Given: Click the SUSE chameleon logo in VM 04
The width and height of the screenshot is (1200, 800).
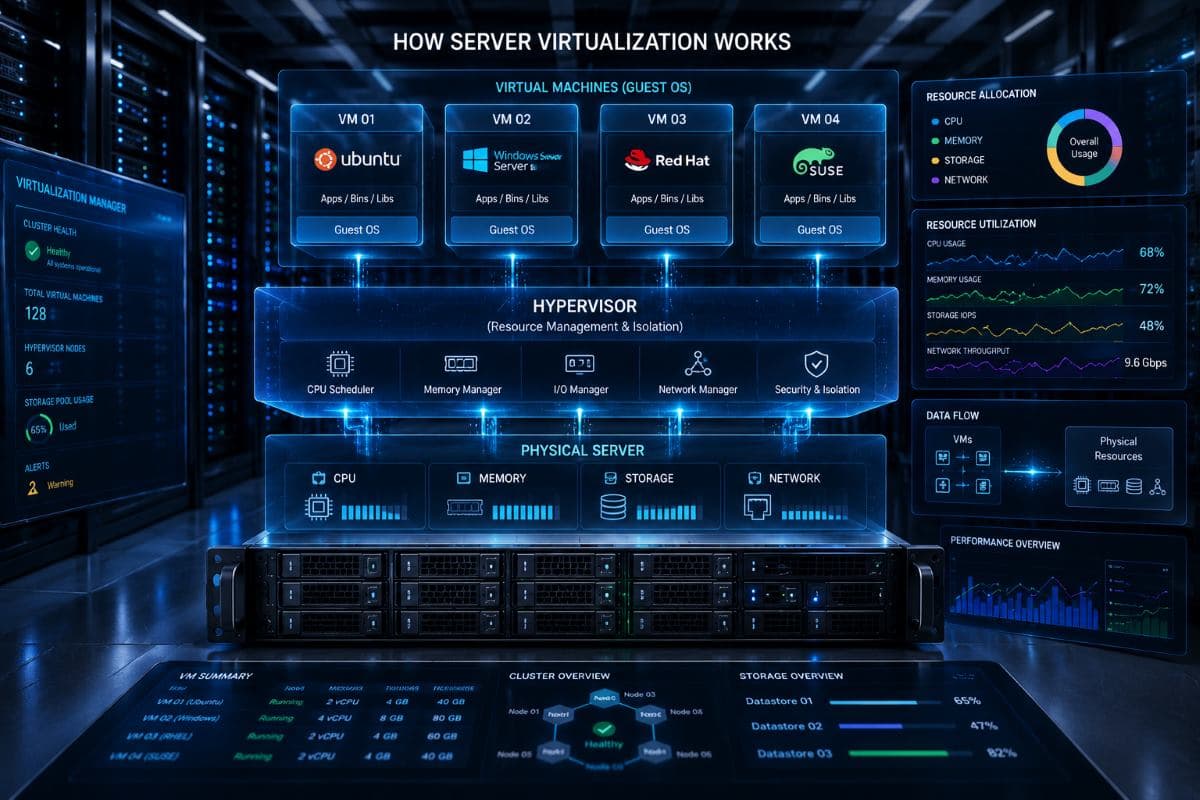Looking at the screenshot, I should click(x=819, y=162).
